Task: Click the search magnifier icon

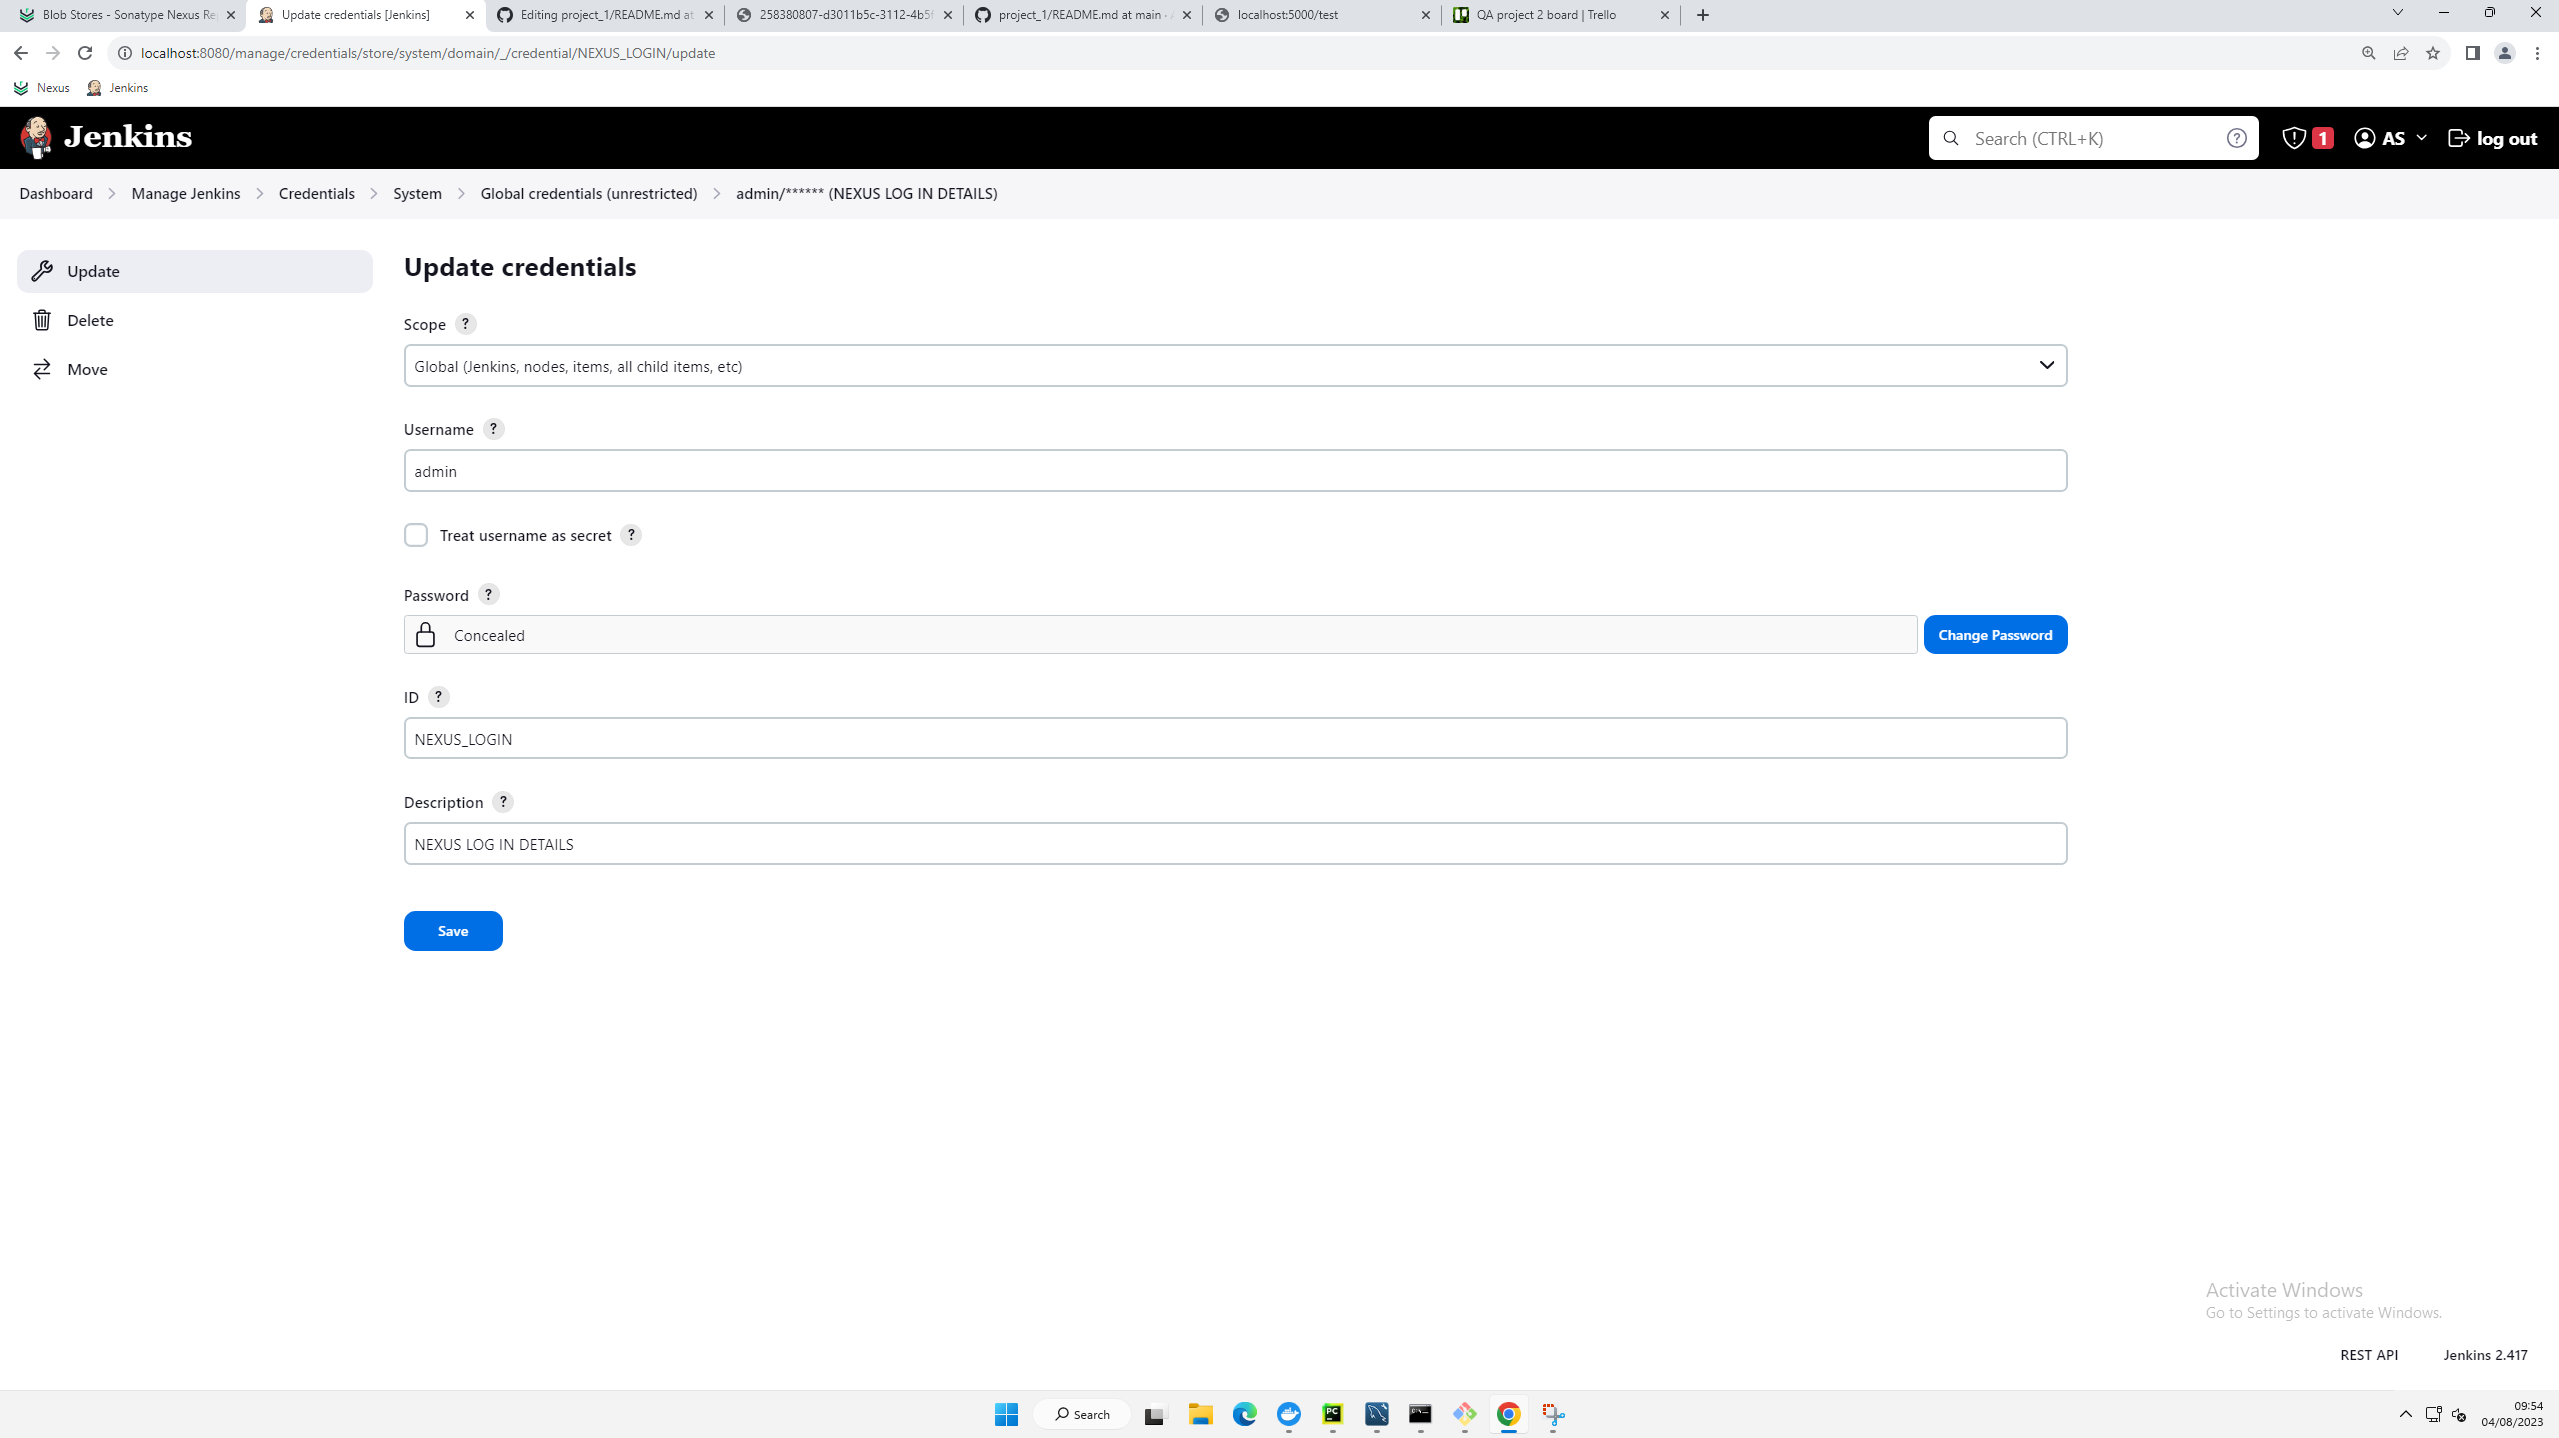Action: point(1950,137)
